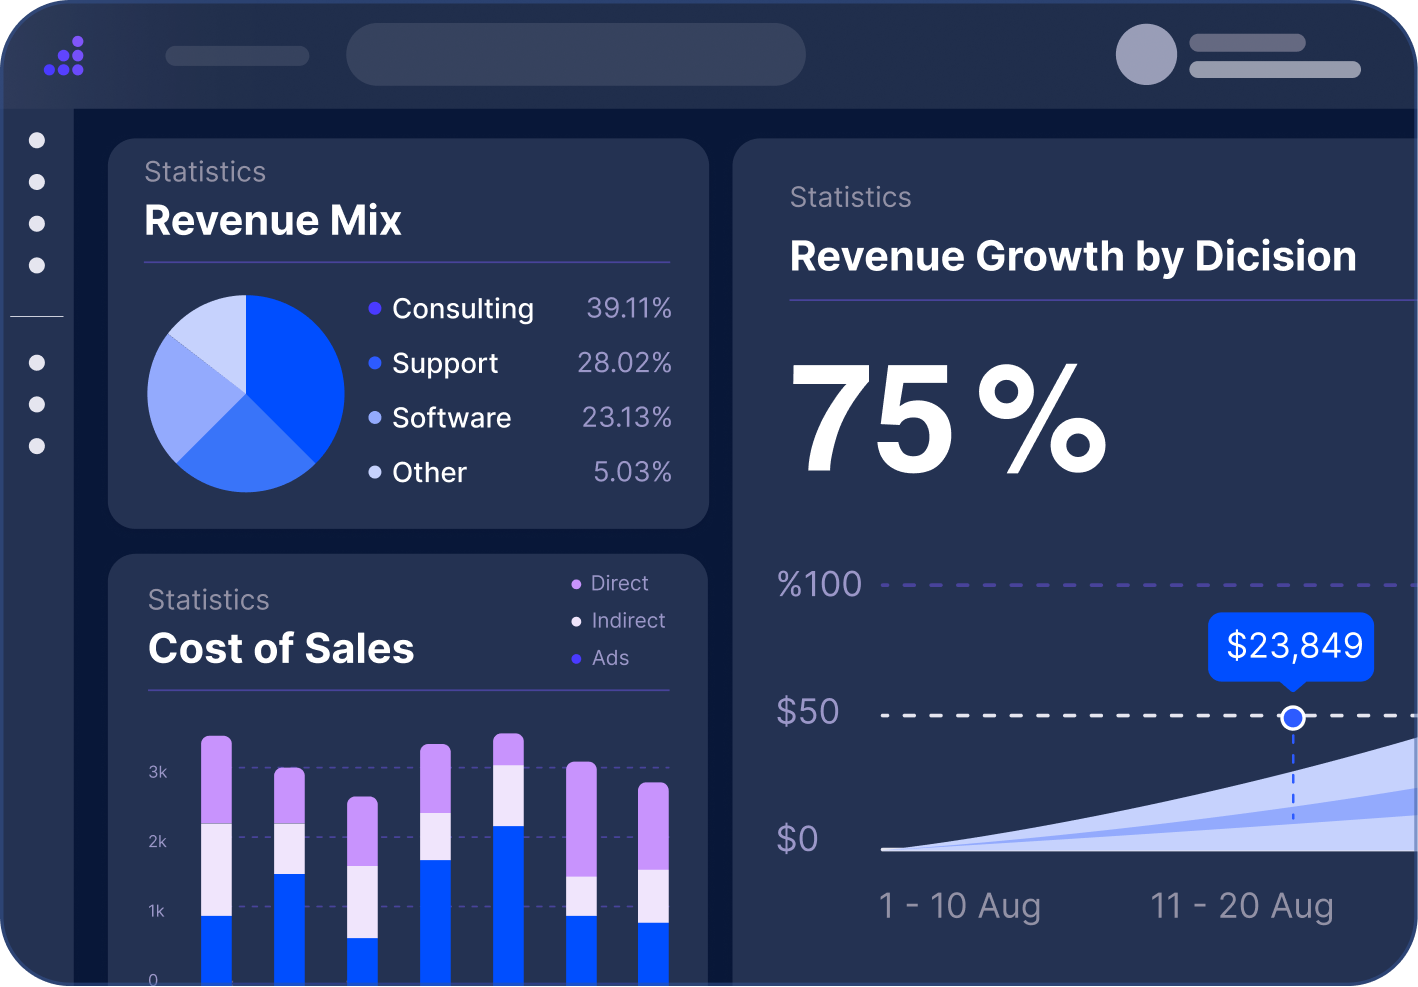The width and height of the screenshot is (1418, 987).
Task: Open the $23,849 tooltip marker
Action: (1291, 648)
